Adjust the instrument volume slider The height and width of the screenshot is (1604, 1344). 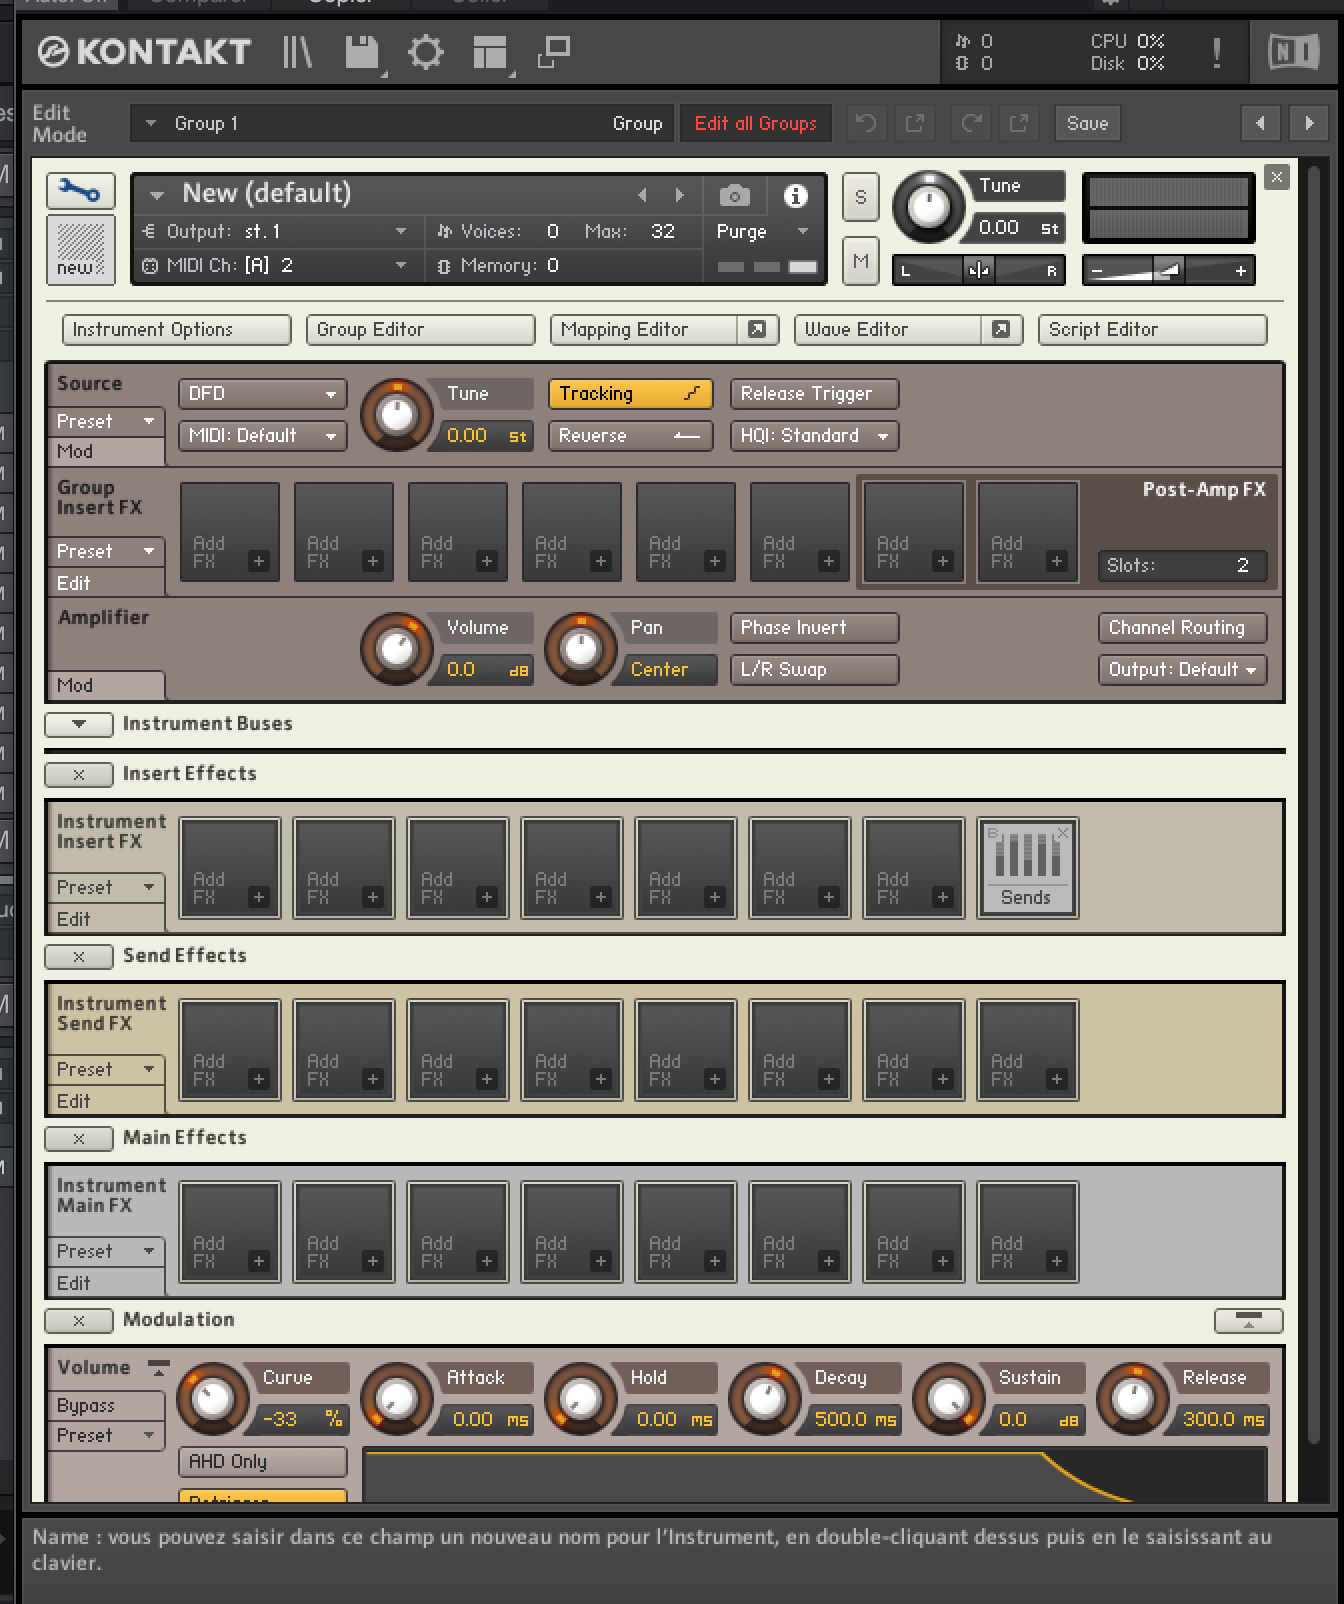coord(1168,270)
